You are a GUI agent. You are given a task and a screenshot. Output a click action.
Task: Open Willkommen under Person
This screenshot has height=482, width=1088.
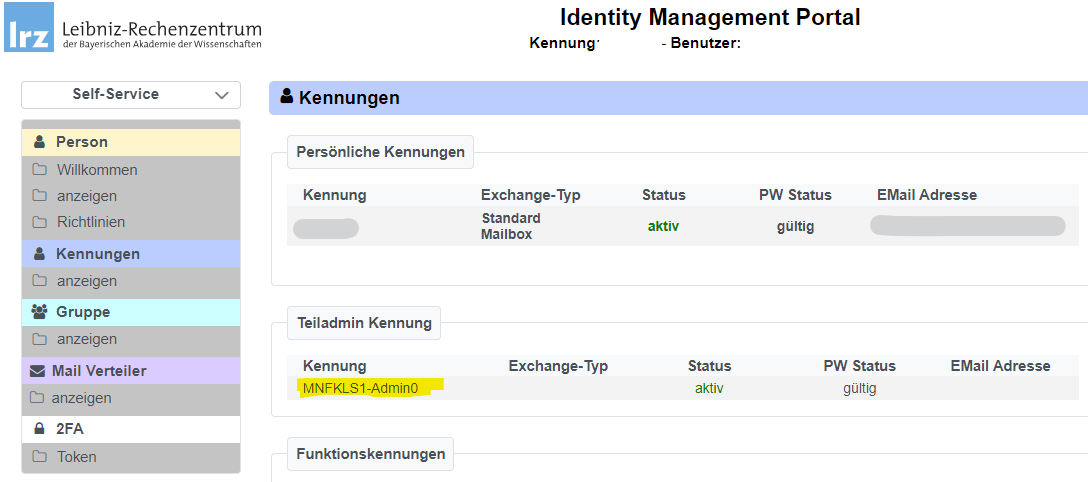97,170
